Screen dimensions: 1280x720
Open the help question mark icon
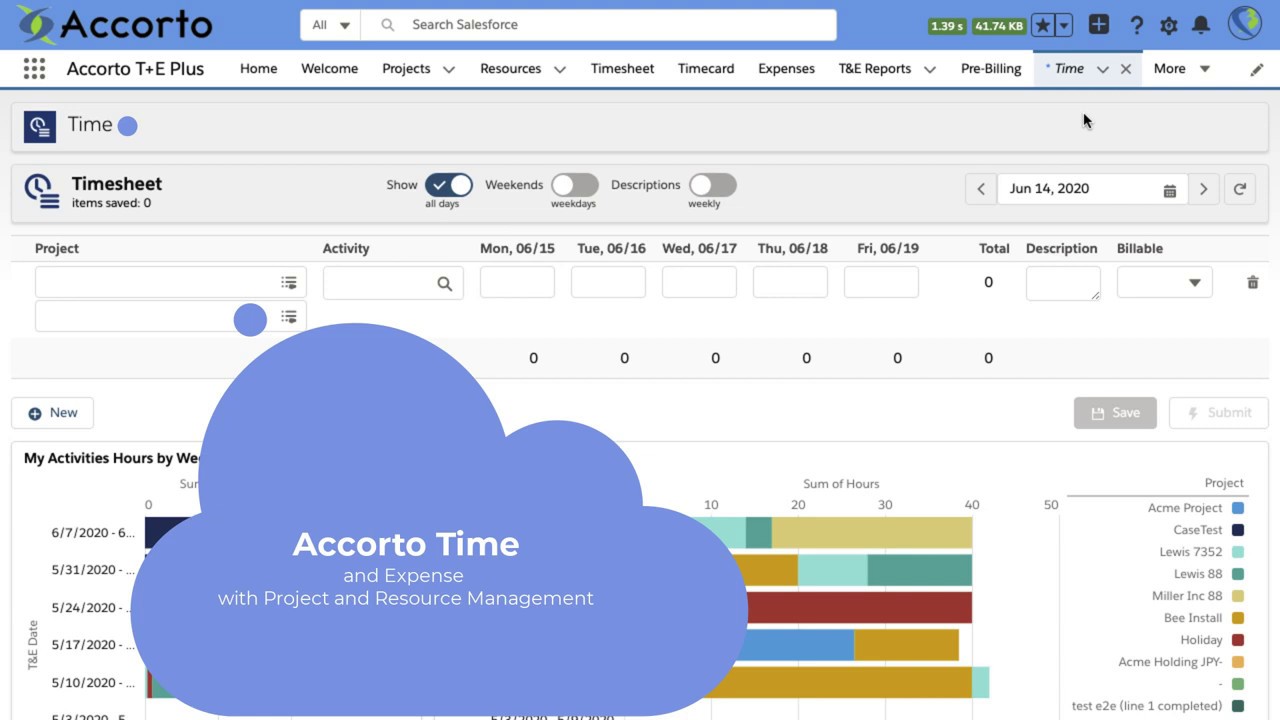click(x=1136, y=25)
